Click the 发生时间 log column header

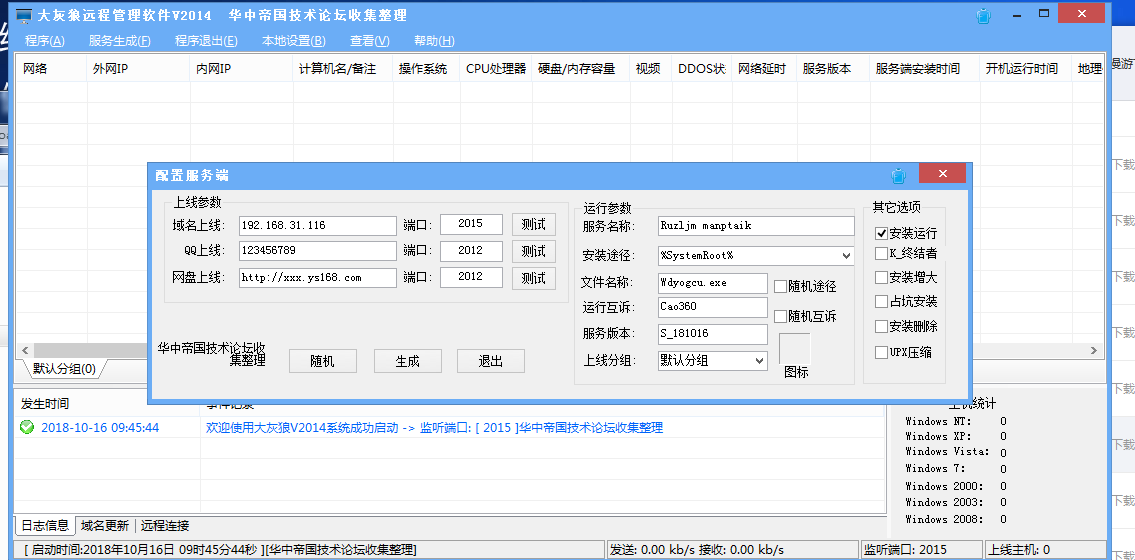tap(107, 404)
